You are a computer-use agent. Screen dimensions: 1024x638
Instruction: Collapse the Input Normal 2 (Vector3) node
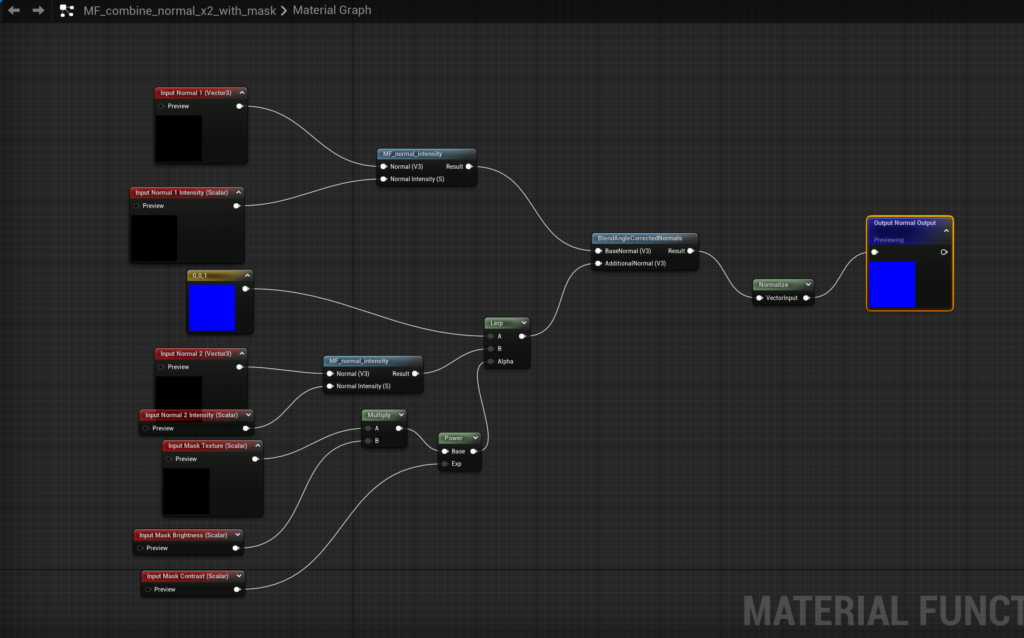pos(242,353)
